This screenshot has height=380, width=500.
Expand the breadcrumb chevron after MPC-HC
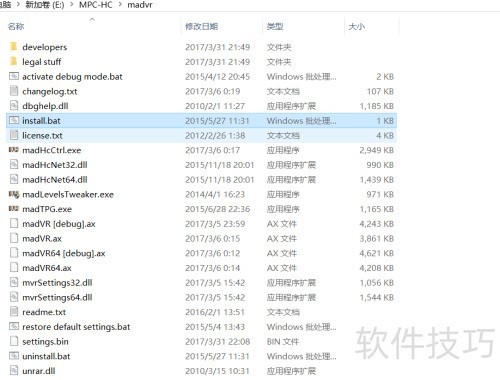click(120, 5)
